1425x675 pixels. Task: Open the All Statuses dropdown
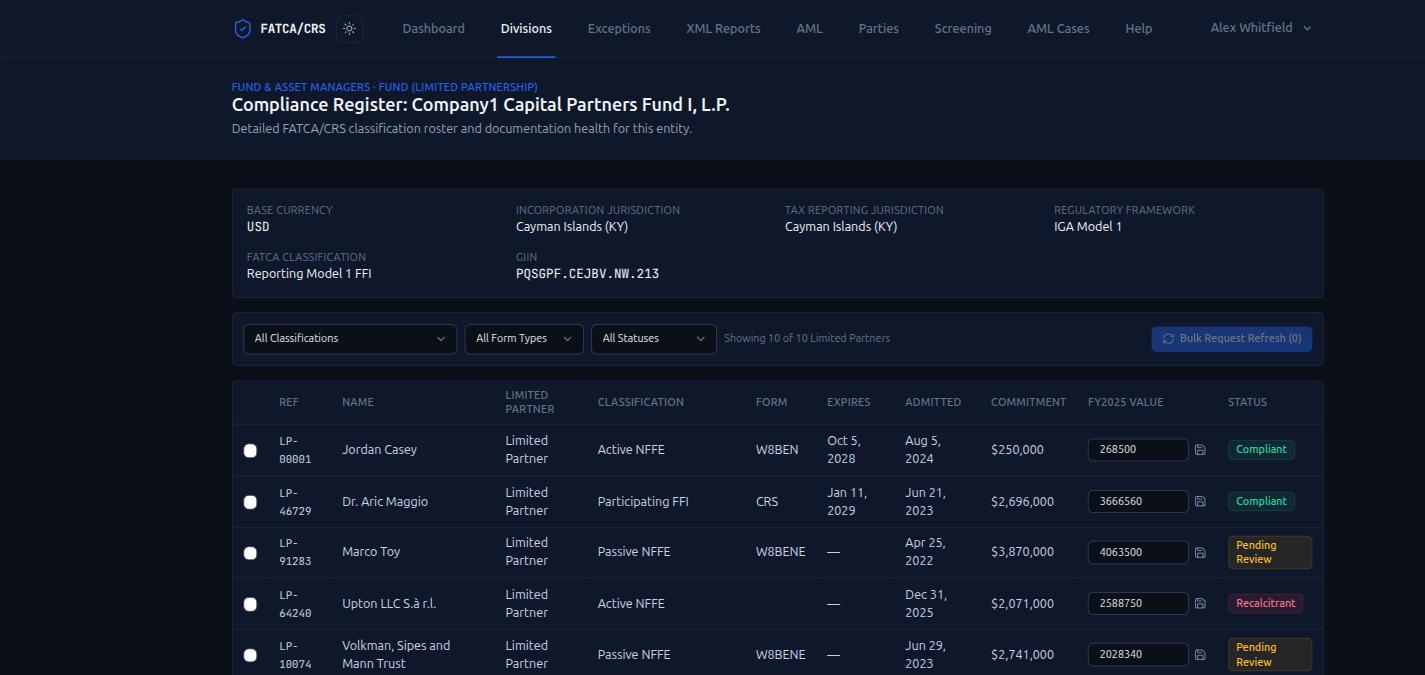pyautogui.click(x=654, y=339)
